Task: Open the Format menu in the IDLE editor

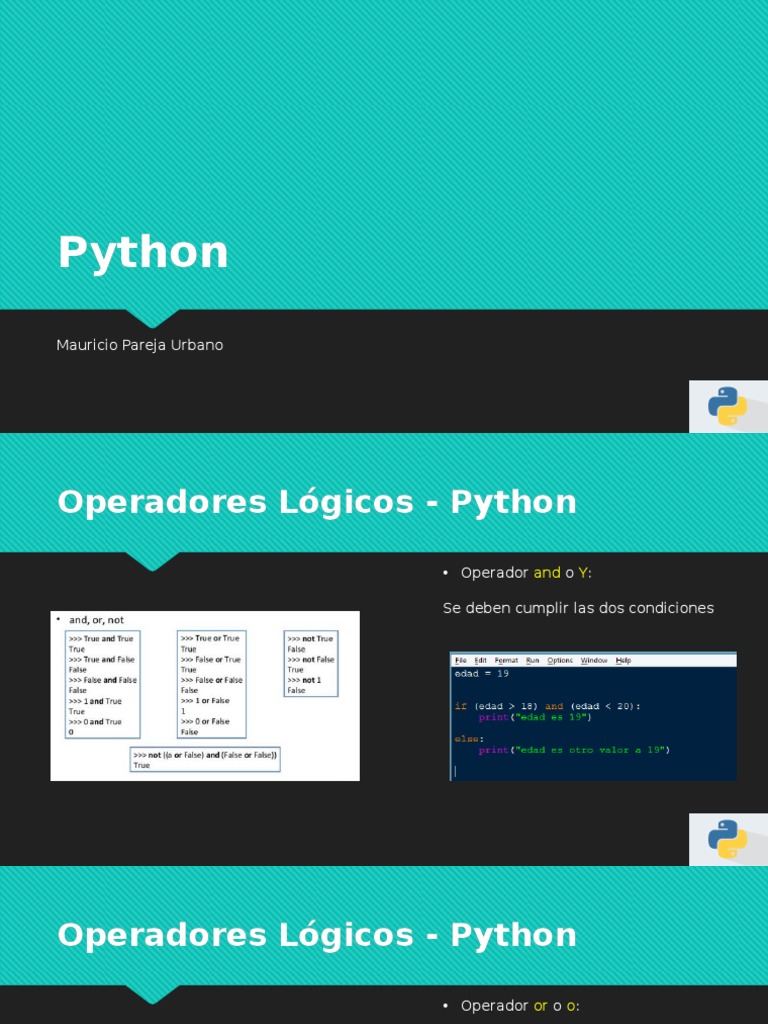Action: click(x=506, y=660)
